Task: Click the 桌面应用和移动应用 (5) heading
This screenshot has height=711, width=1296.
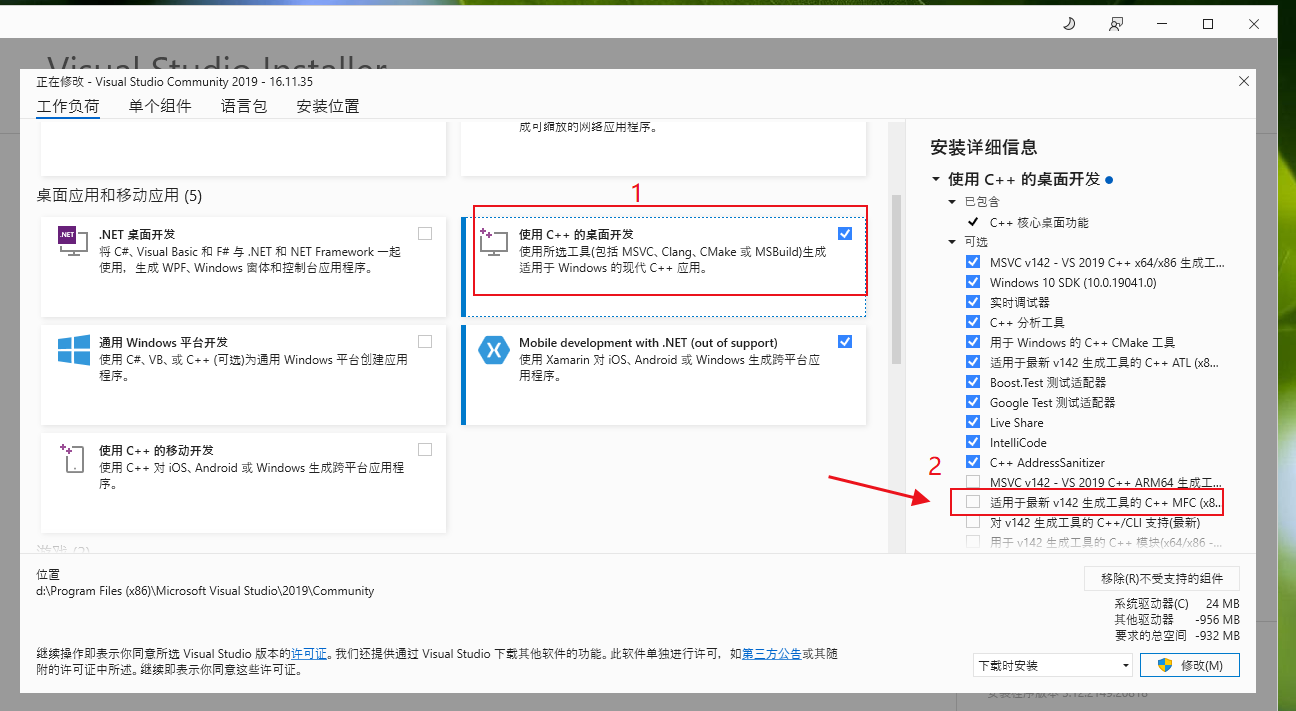Action: (119, 195)
